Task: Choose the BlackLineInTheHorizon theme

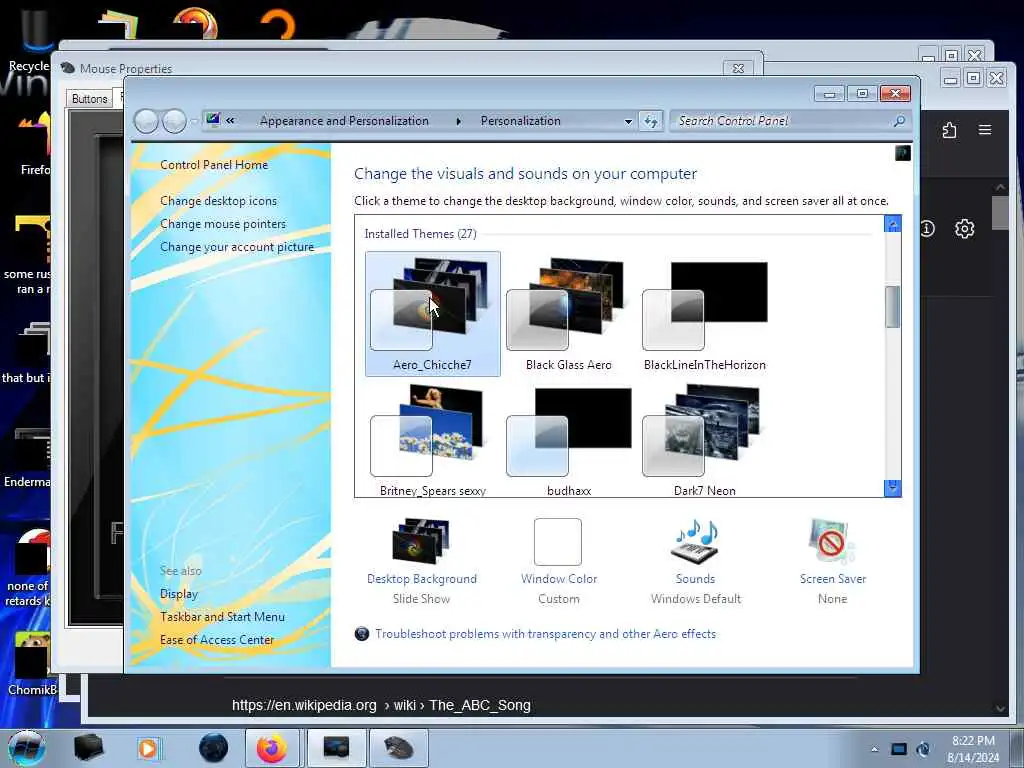Action: (705, 313)
